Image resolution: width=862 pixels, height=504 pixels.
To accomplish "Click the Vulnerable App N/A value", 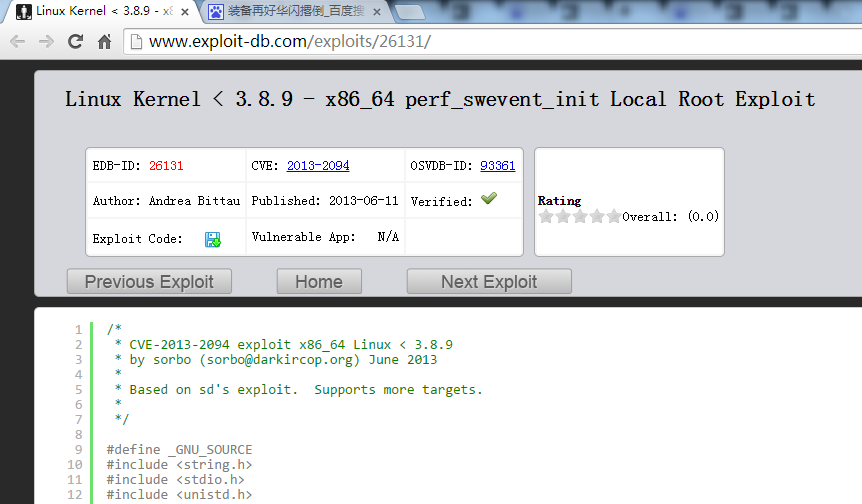I will (x=388, y=237).
